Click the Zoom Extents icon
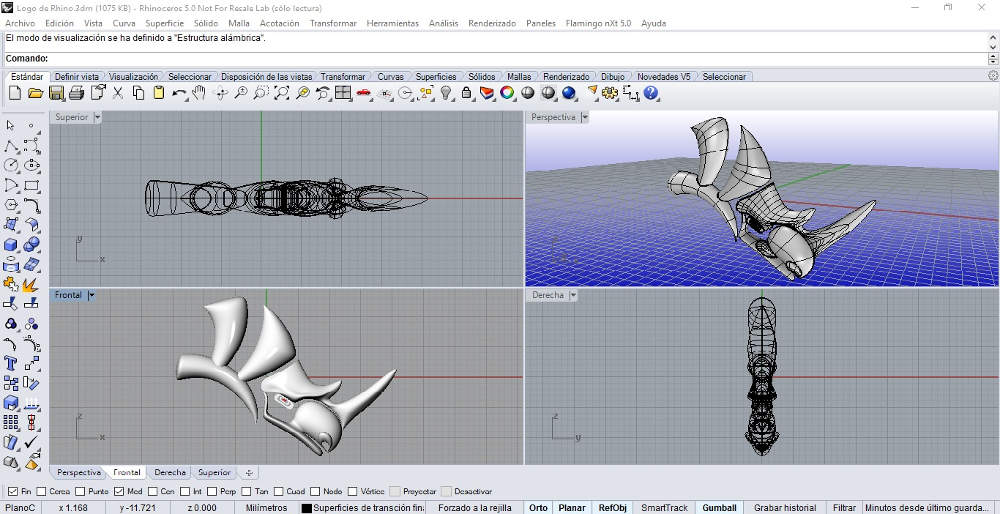Image resolution: width=1000 pixels, height=514 pixels. coord(281,93)
